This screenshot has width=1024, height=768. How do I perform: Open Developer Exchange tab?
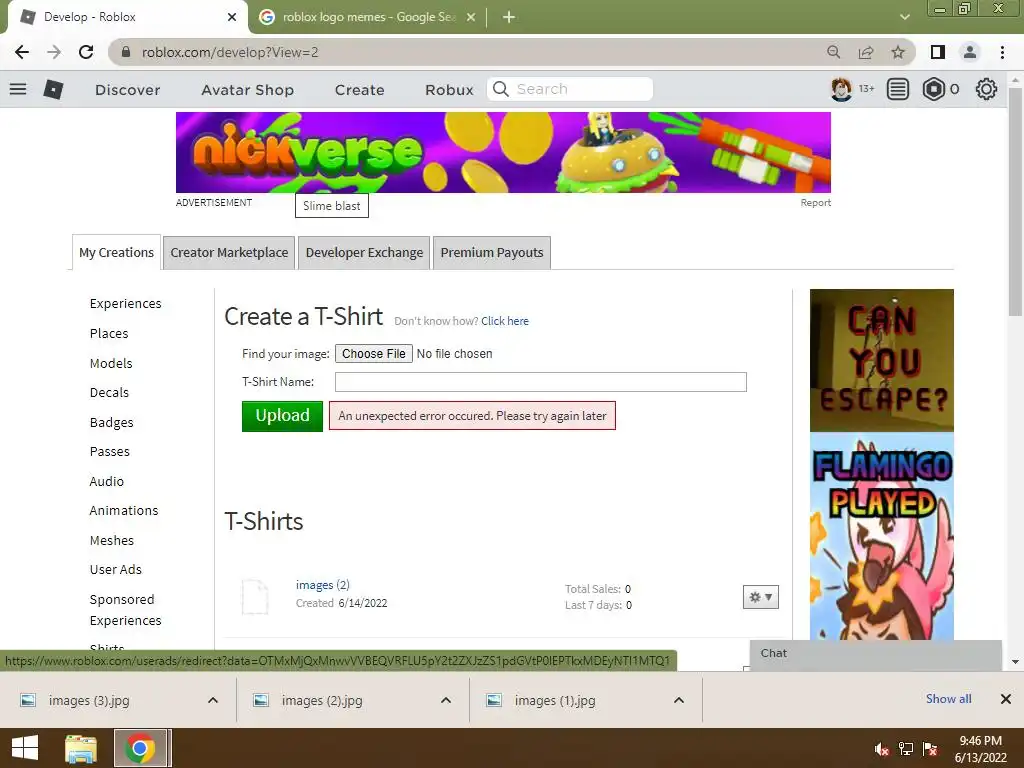(364, 252)
